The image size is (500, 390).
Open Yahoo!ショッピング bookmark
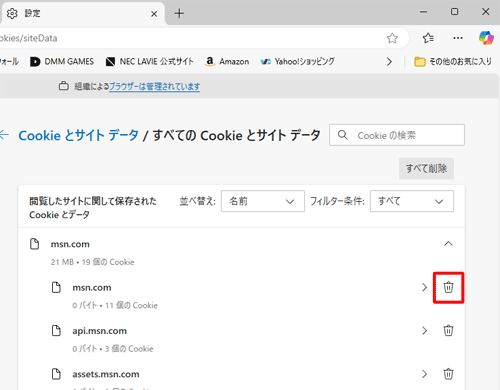(298, 62)
